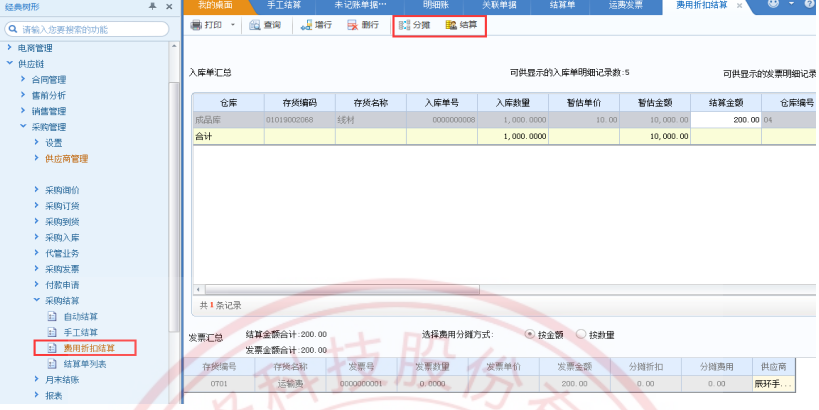819x410 pixels.
Task: Open the dropdown arrow next to smiley icon
Action: [791, 4]
